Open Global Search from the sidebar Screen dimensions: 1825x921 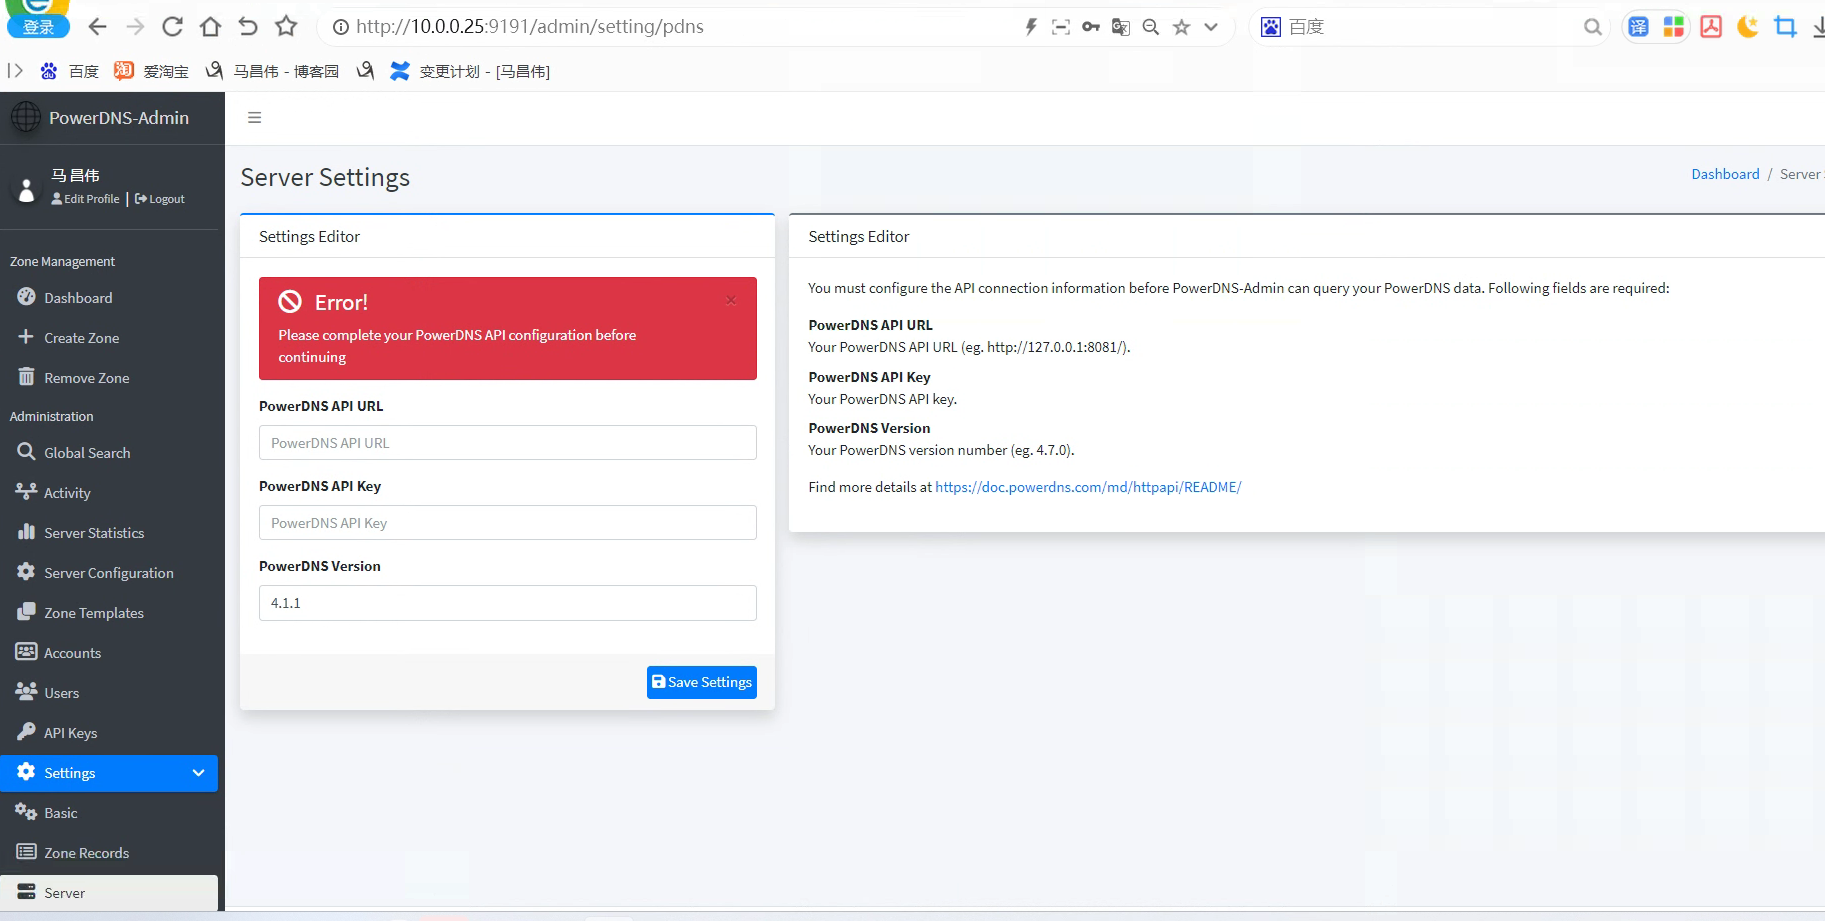coord(109,453)
